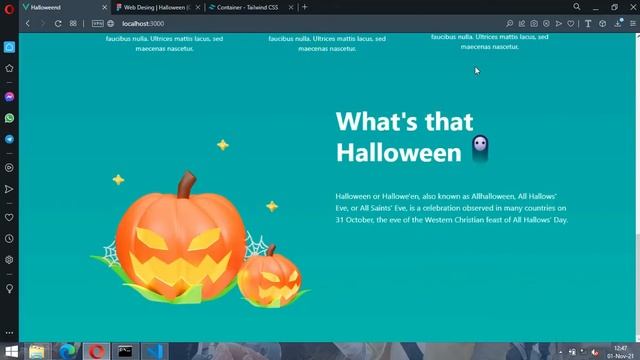
Task: Open search in page toolbar icon
Action: click(509, 24)
